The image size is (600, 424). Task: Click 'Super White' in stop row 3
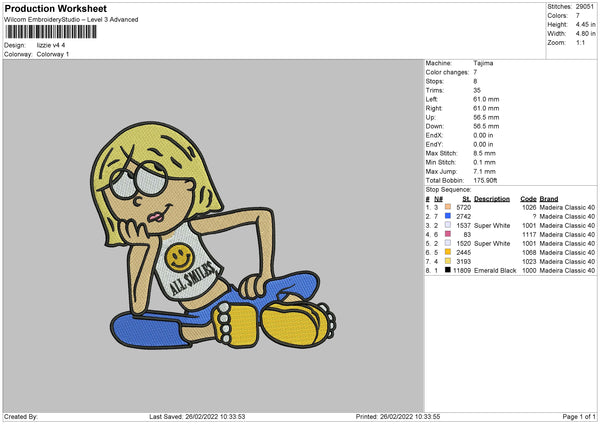click(492, 225)
